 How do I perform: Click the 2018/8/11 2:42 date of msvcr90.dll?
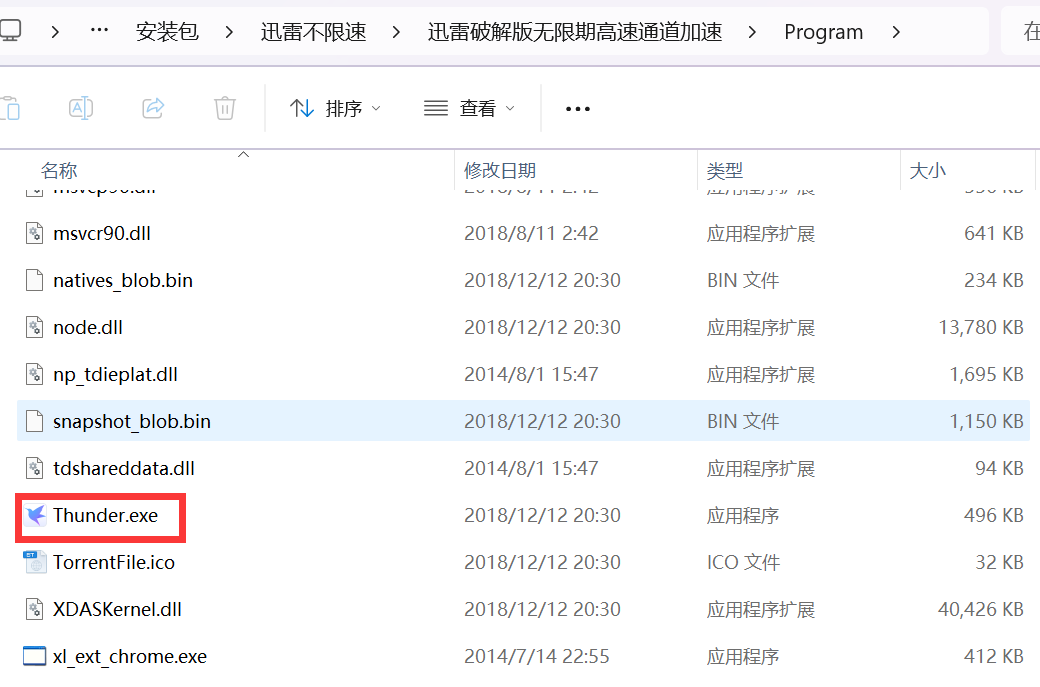click(531, 233)
